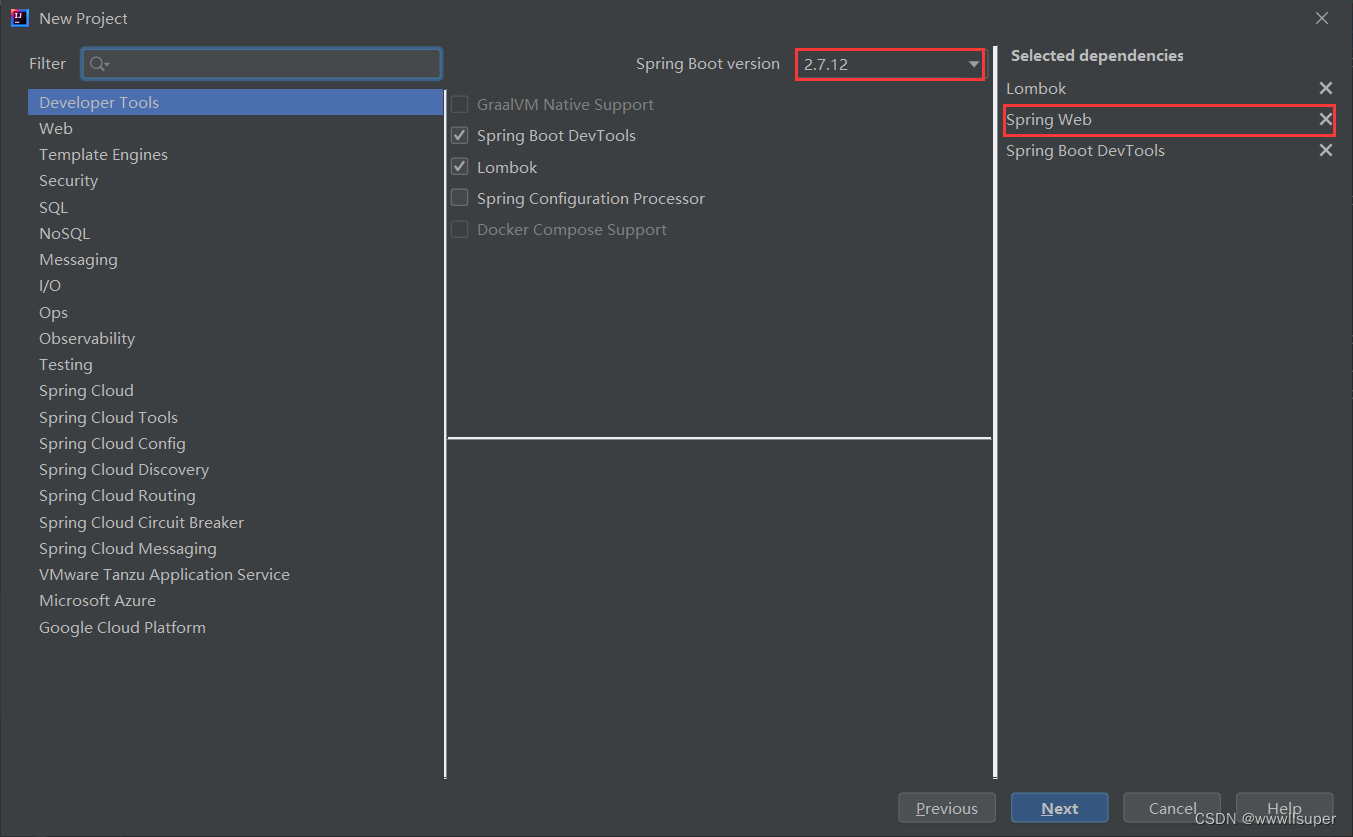Screen dimensions: 1353x837
Task: Toggle GraalVM Native Support checkbox
Action: click(460, 104)
